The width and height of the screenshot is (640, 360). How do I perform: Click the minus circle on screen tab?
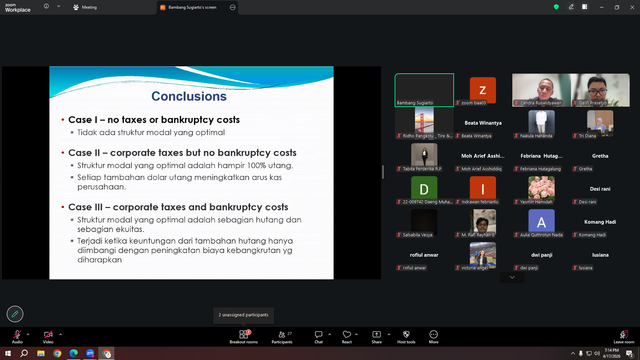click(233, 7)
